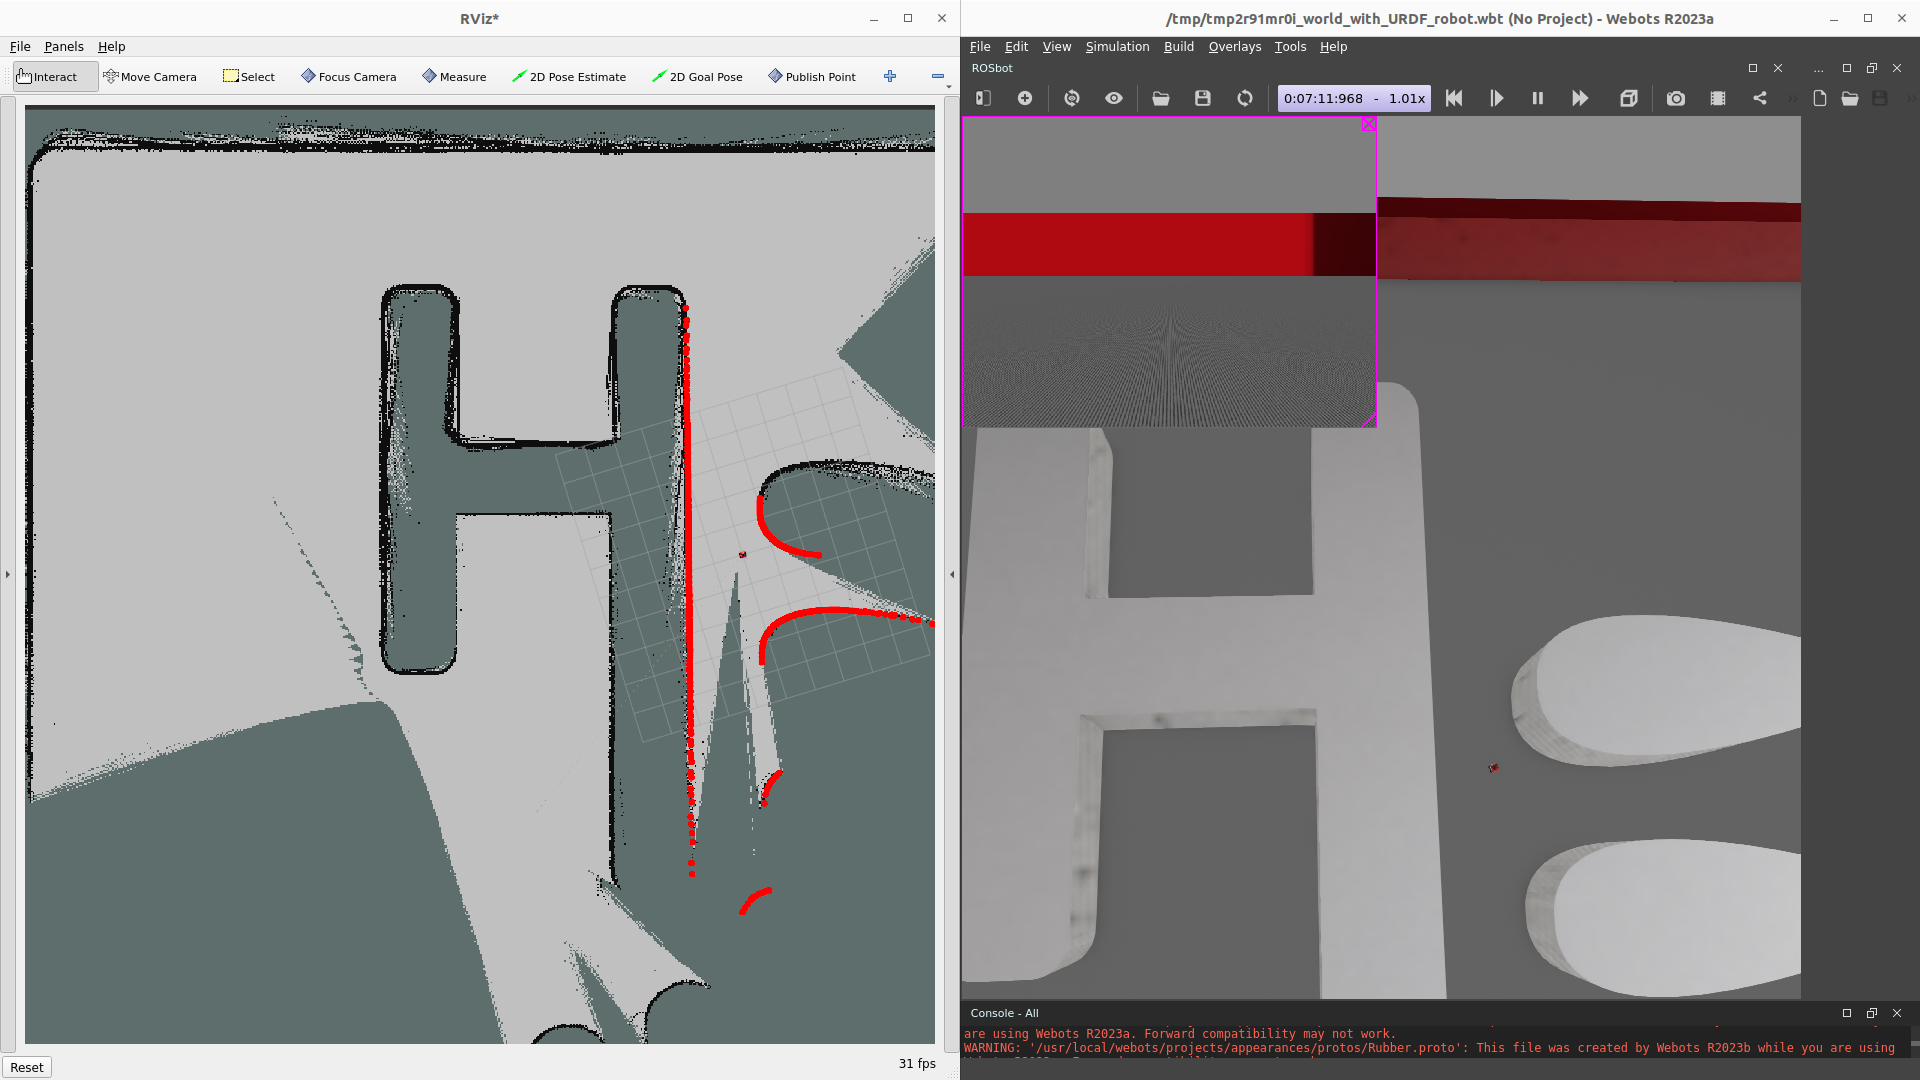
Task: Open the Simulation menu in Webots
Action: coord(1117,46)
